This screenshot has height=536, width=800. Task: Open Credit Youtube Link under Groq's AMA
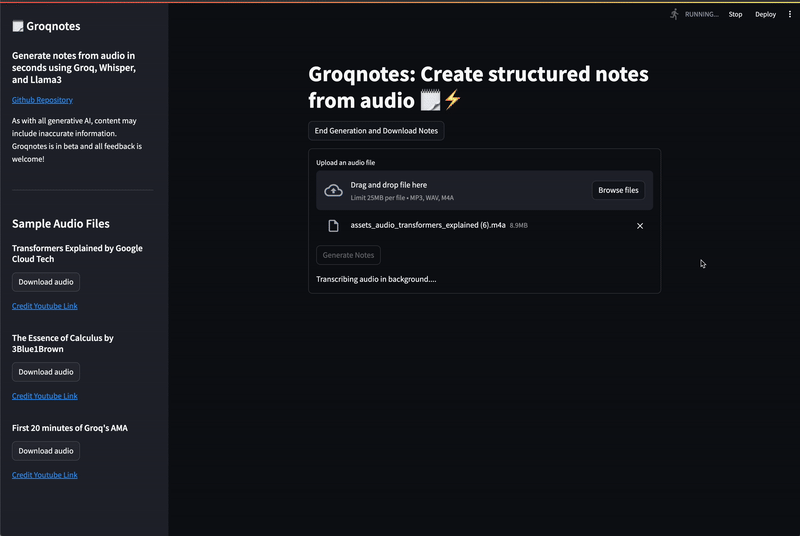45,475
